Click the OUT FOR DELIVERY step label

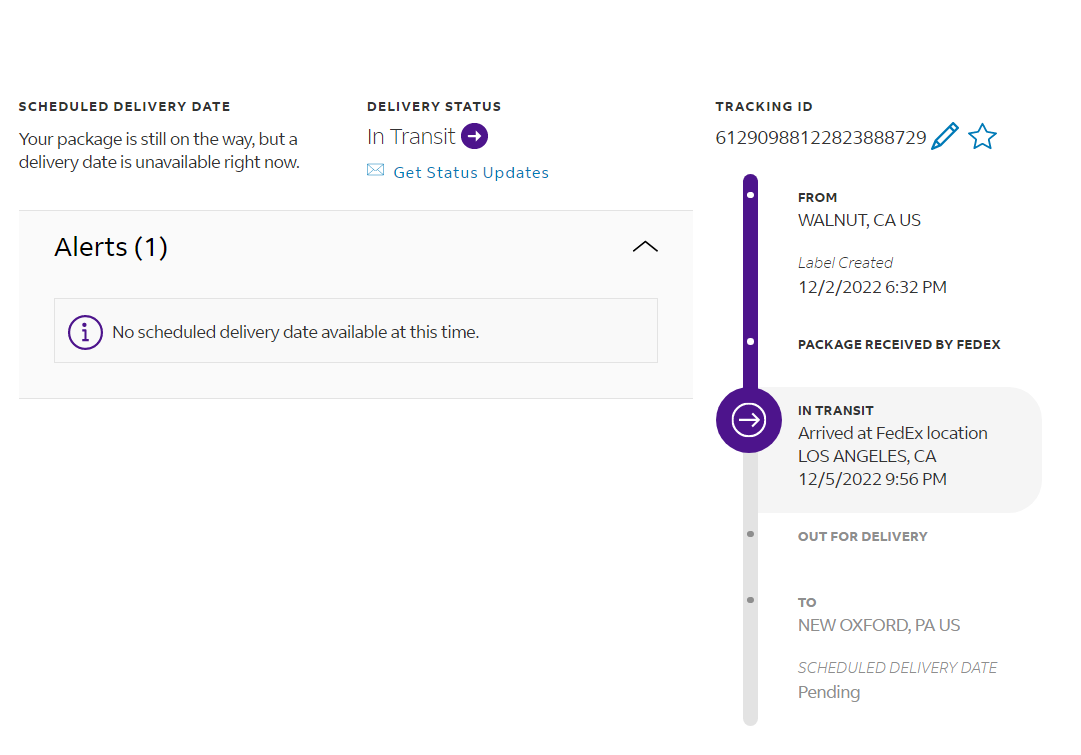coord(862,537)
